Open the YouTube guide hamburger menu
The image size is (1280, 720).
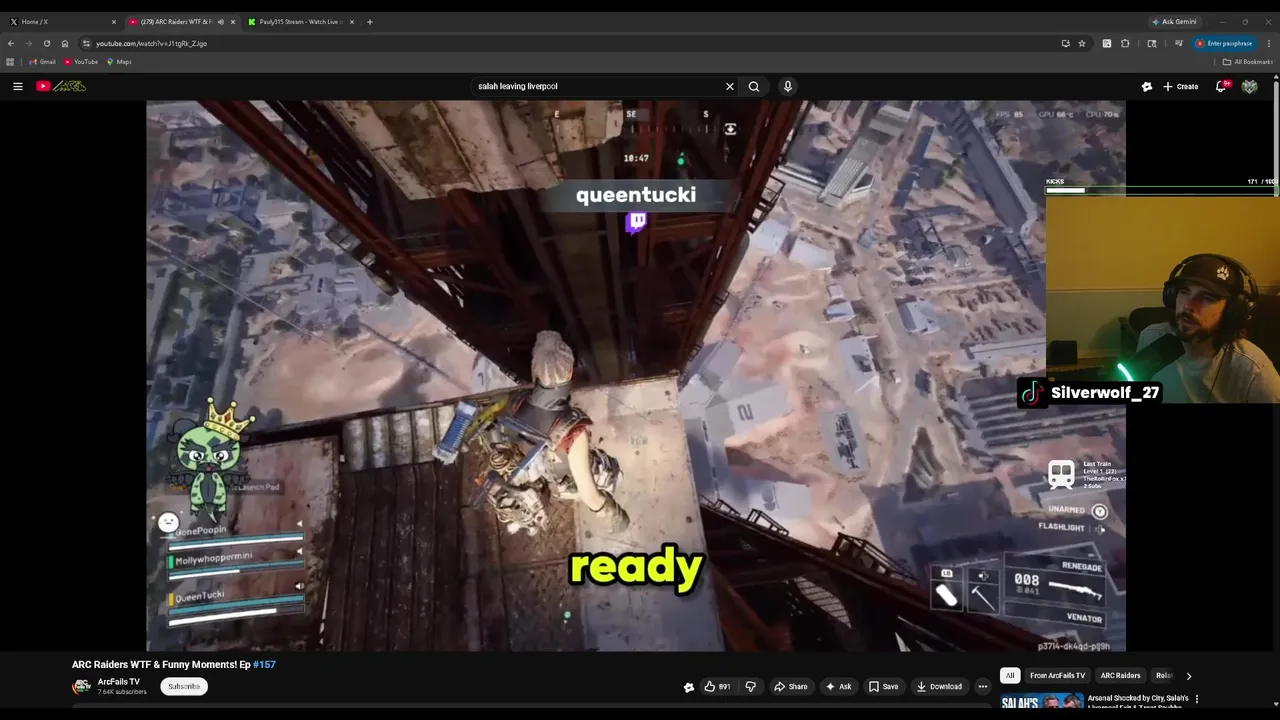point(17,86)
